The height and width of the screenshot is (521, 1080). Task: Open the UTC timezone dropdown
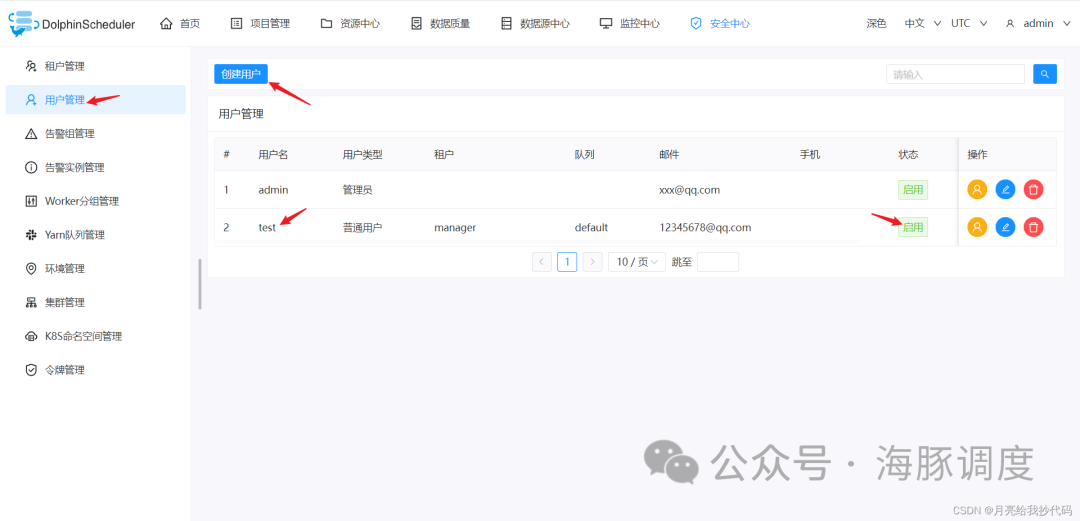[969, 23]
